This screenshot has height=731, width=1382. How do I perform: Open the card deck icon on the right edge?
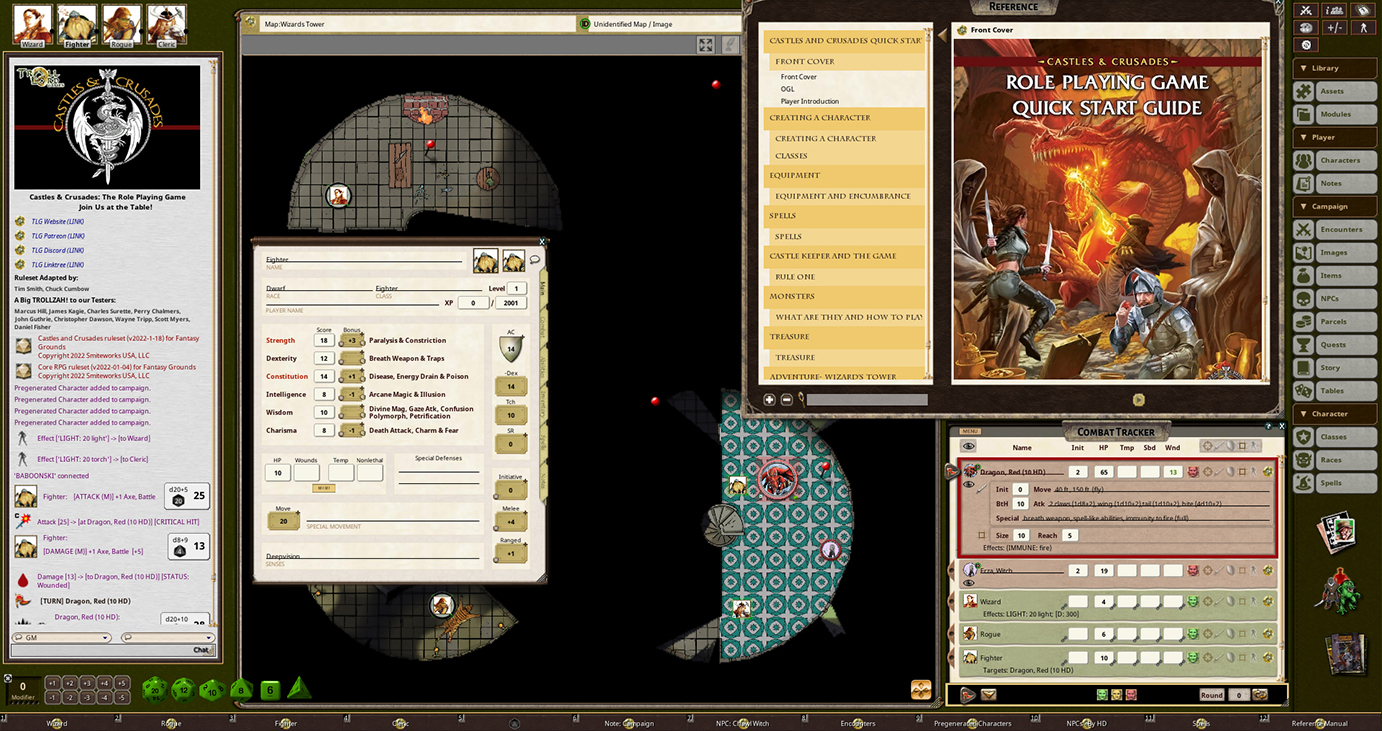tap(1338, 532)
